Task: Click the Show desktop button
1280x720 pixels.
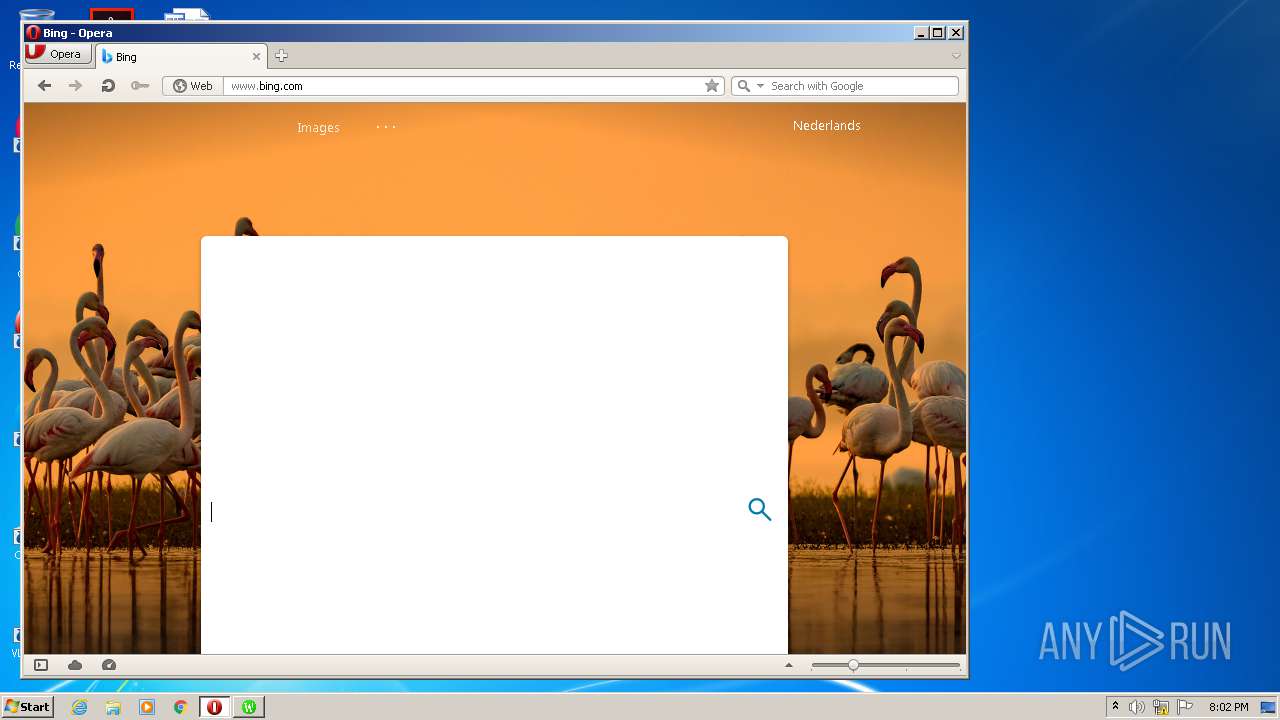Action: tap(1269, 707)
